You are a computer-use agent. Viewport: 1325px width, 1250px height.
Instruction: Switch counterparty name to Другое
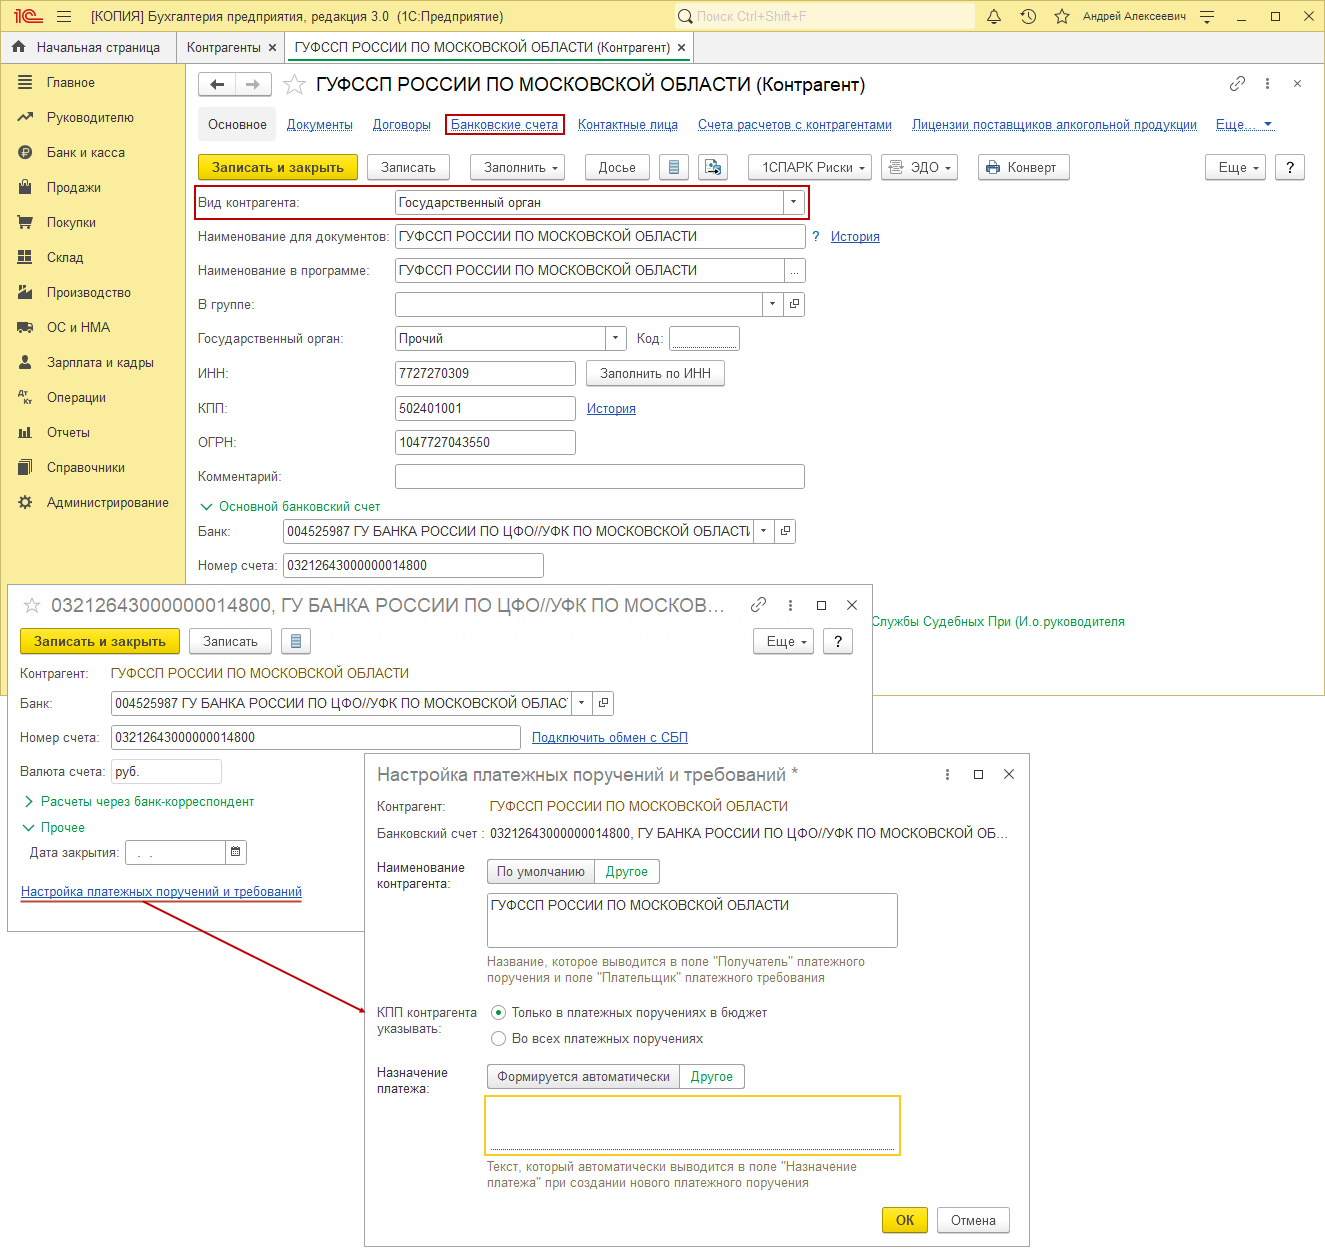[x=627, y=872]
